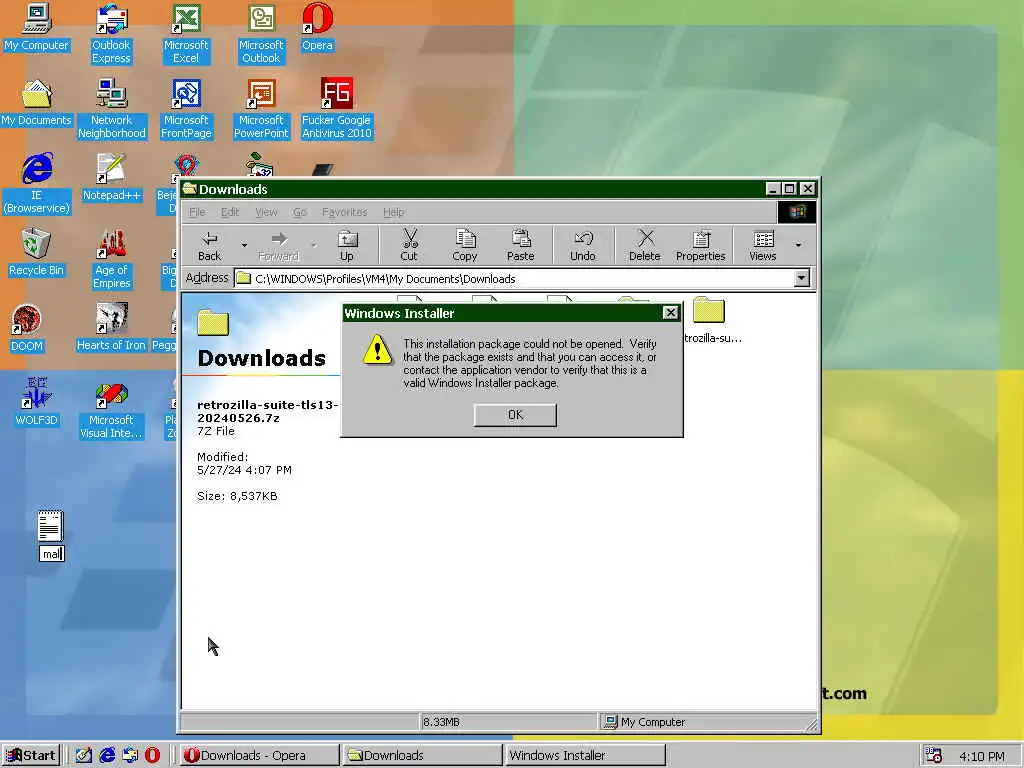Open the Edit menu
1024x768 pixels.
point(230,212)
